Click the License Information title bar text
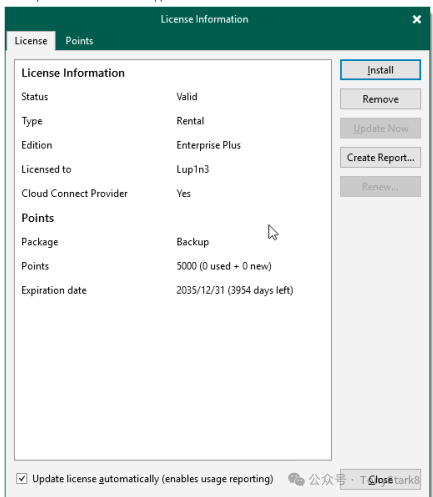This screenshot has height=497, width=433. pyautogui.click(x=204, y=19)
